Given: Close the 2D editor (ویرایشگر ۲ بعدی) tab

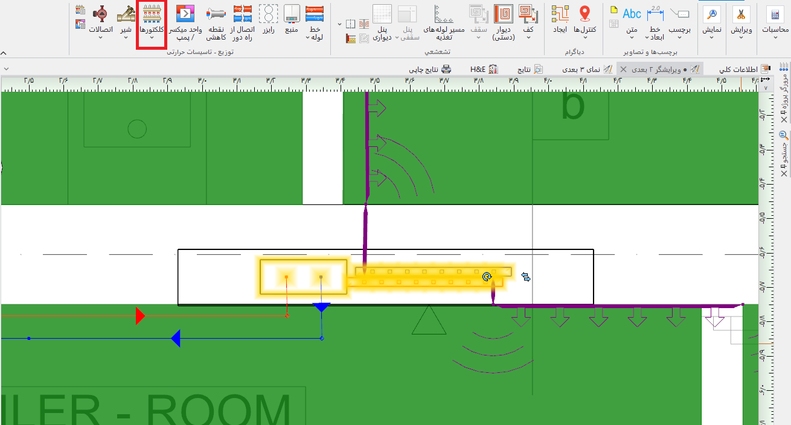Looking at the screenshot, I should 623,69.
